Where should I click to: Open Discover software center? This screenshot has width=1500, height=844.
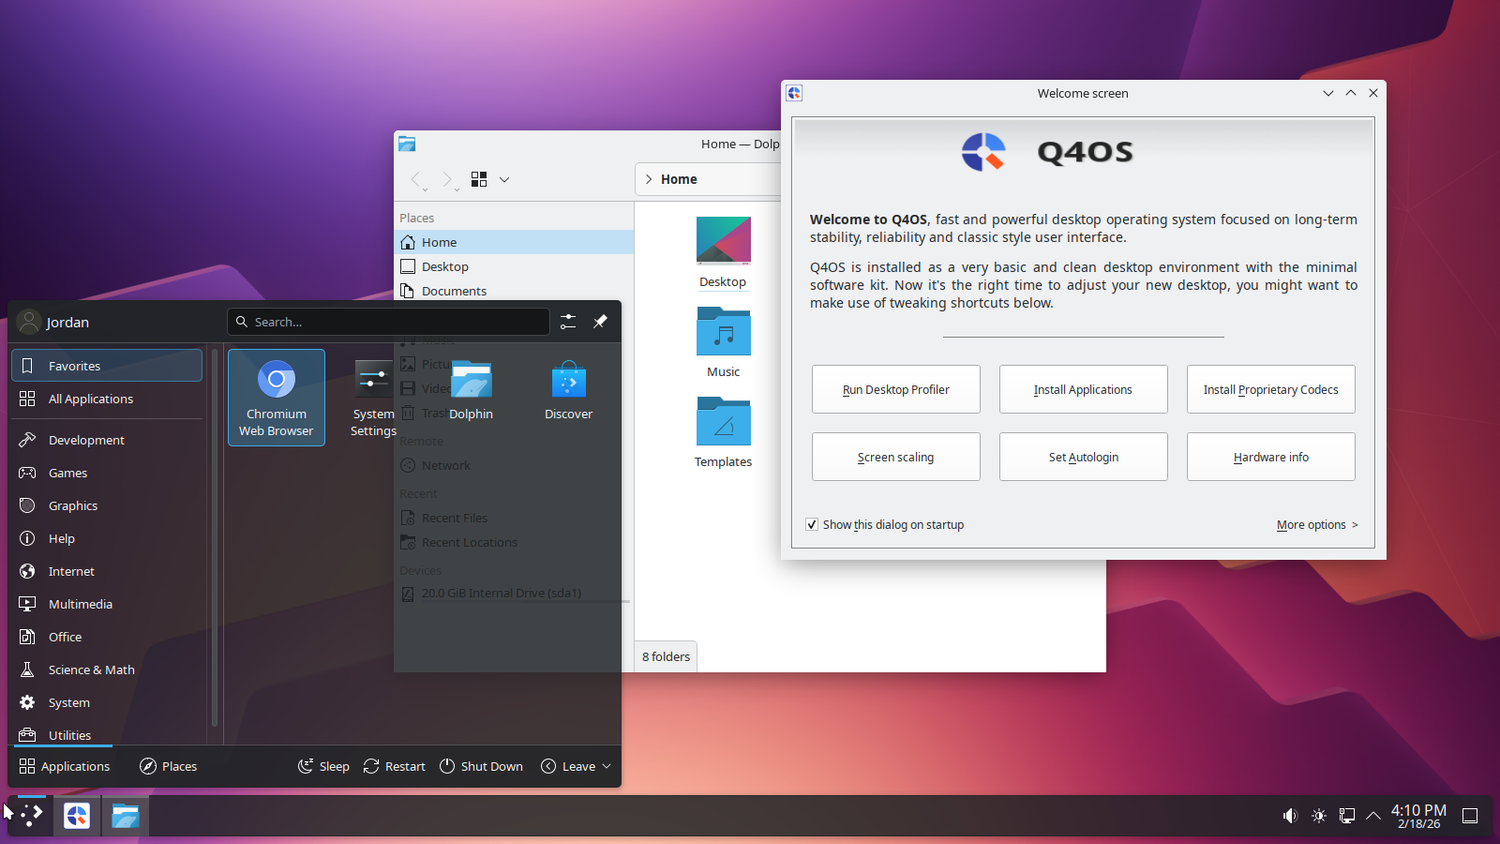pyautogui.click(x=568, y=397)
